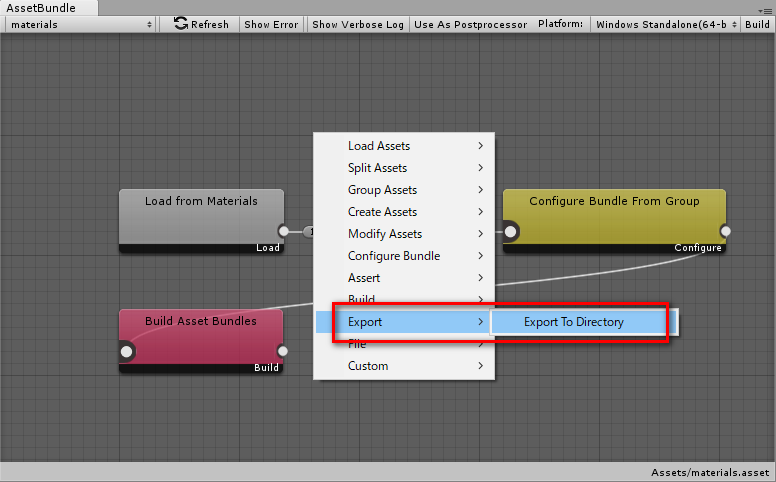Viewport: 776px width, 482px height.
Task: Click input port of Configure Bundle node
Action: pyautogui.click(x=510, y=231)
